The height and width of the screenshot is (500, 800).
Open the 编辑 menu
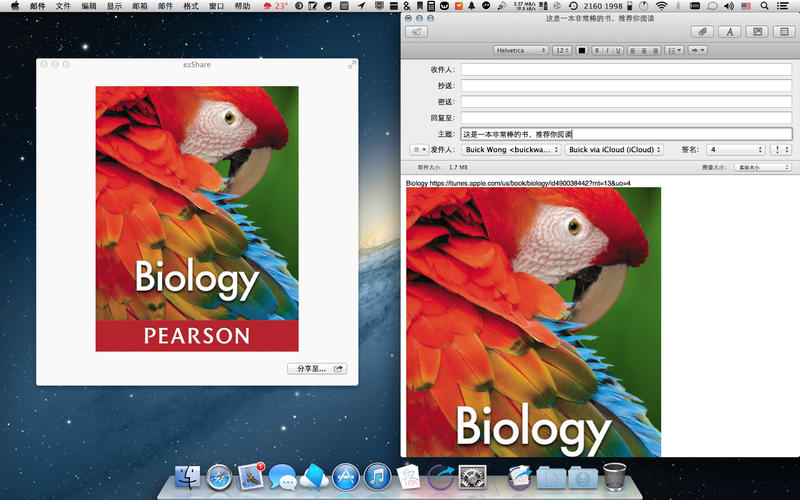tap(88, 6)
